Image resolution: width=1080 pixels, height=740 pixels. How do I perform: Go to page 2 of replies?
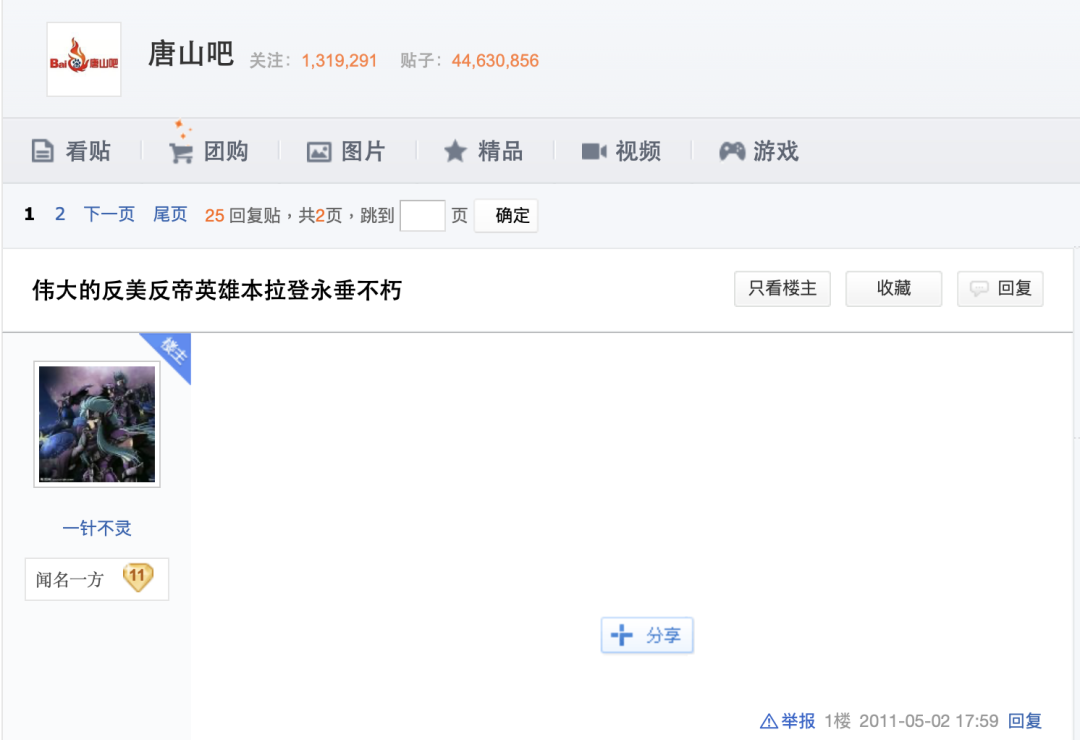coord(60,214)
